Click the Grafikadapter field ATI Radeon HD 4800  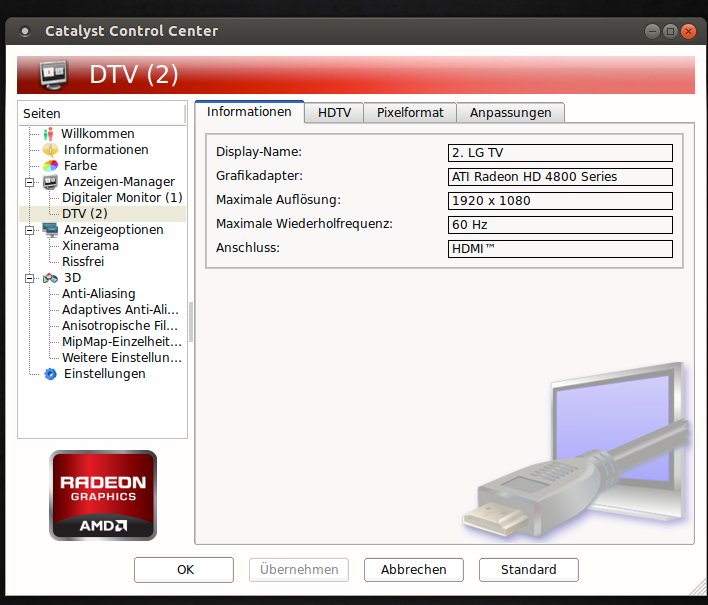coord(560,177)
